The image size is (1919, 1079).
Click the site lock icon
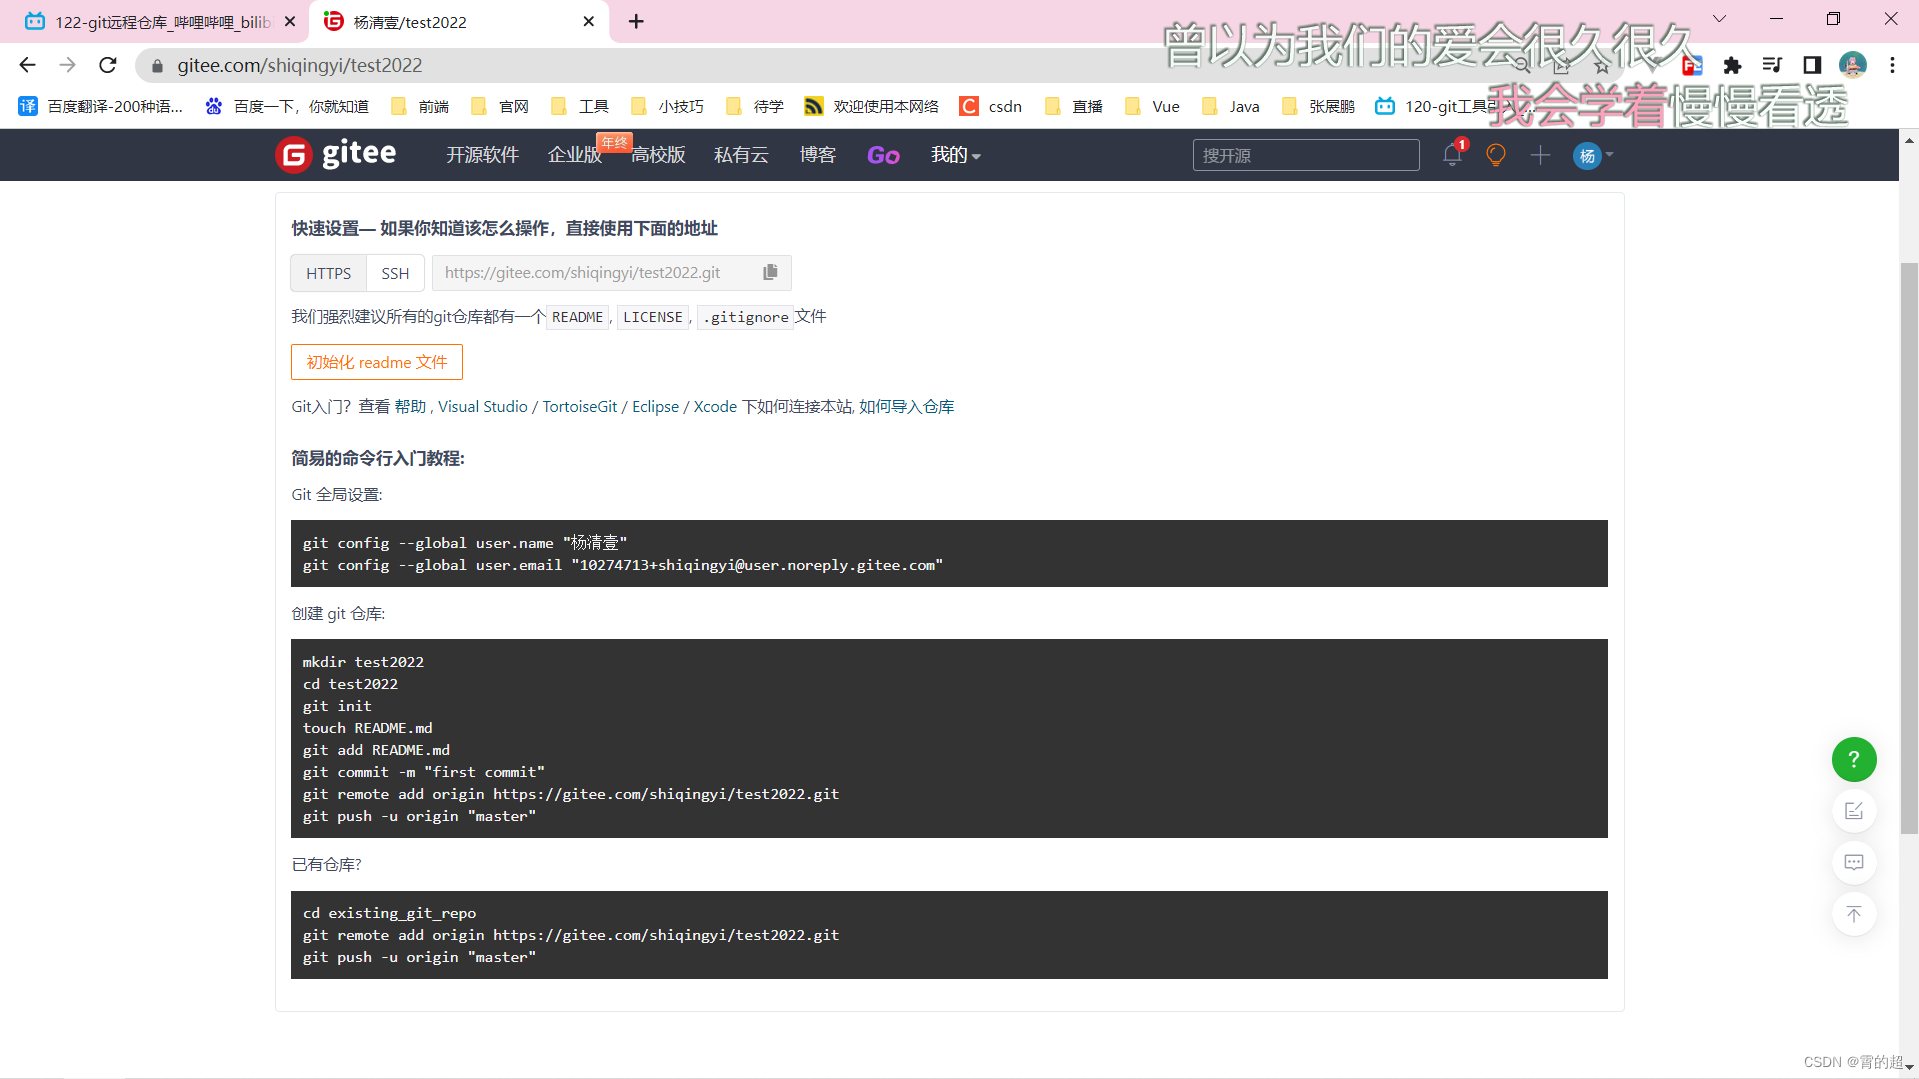(157, 65)
